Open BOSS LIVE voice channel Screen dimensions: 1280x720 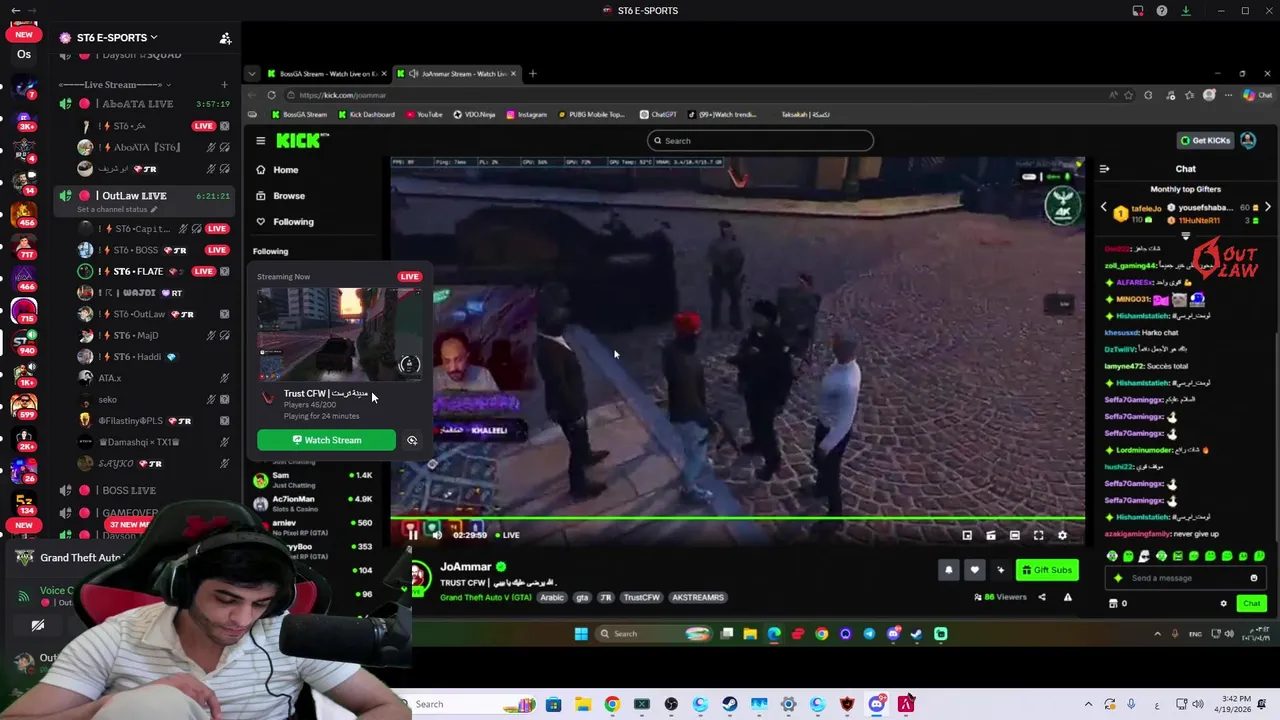coord(128,491)
